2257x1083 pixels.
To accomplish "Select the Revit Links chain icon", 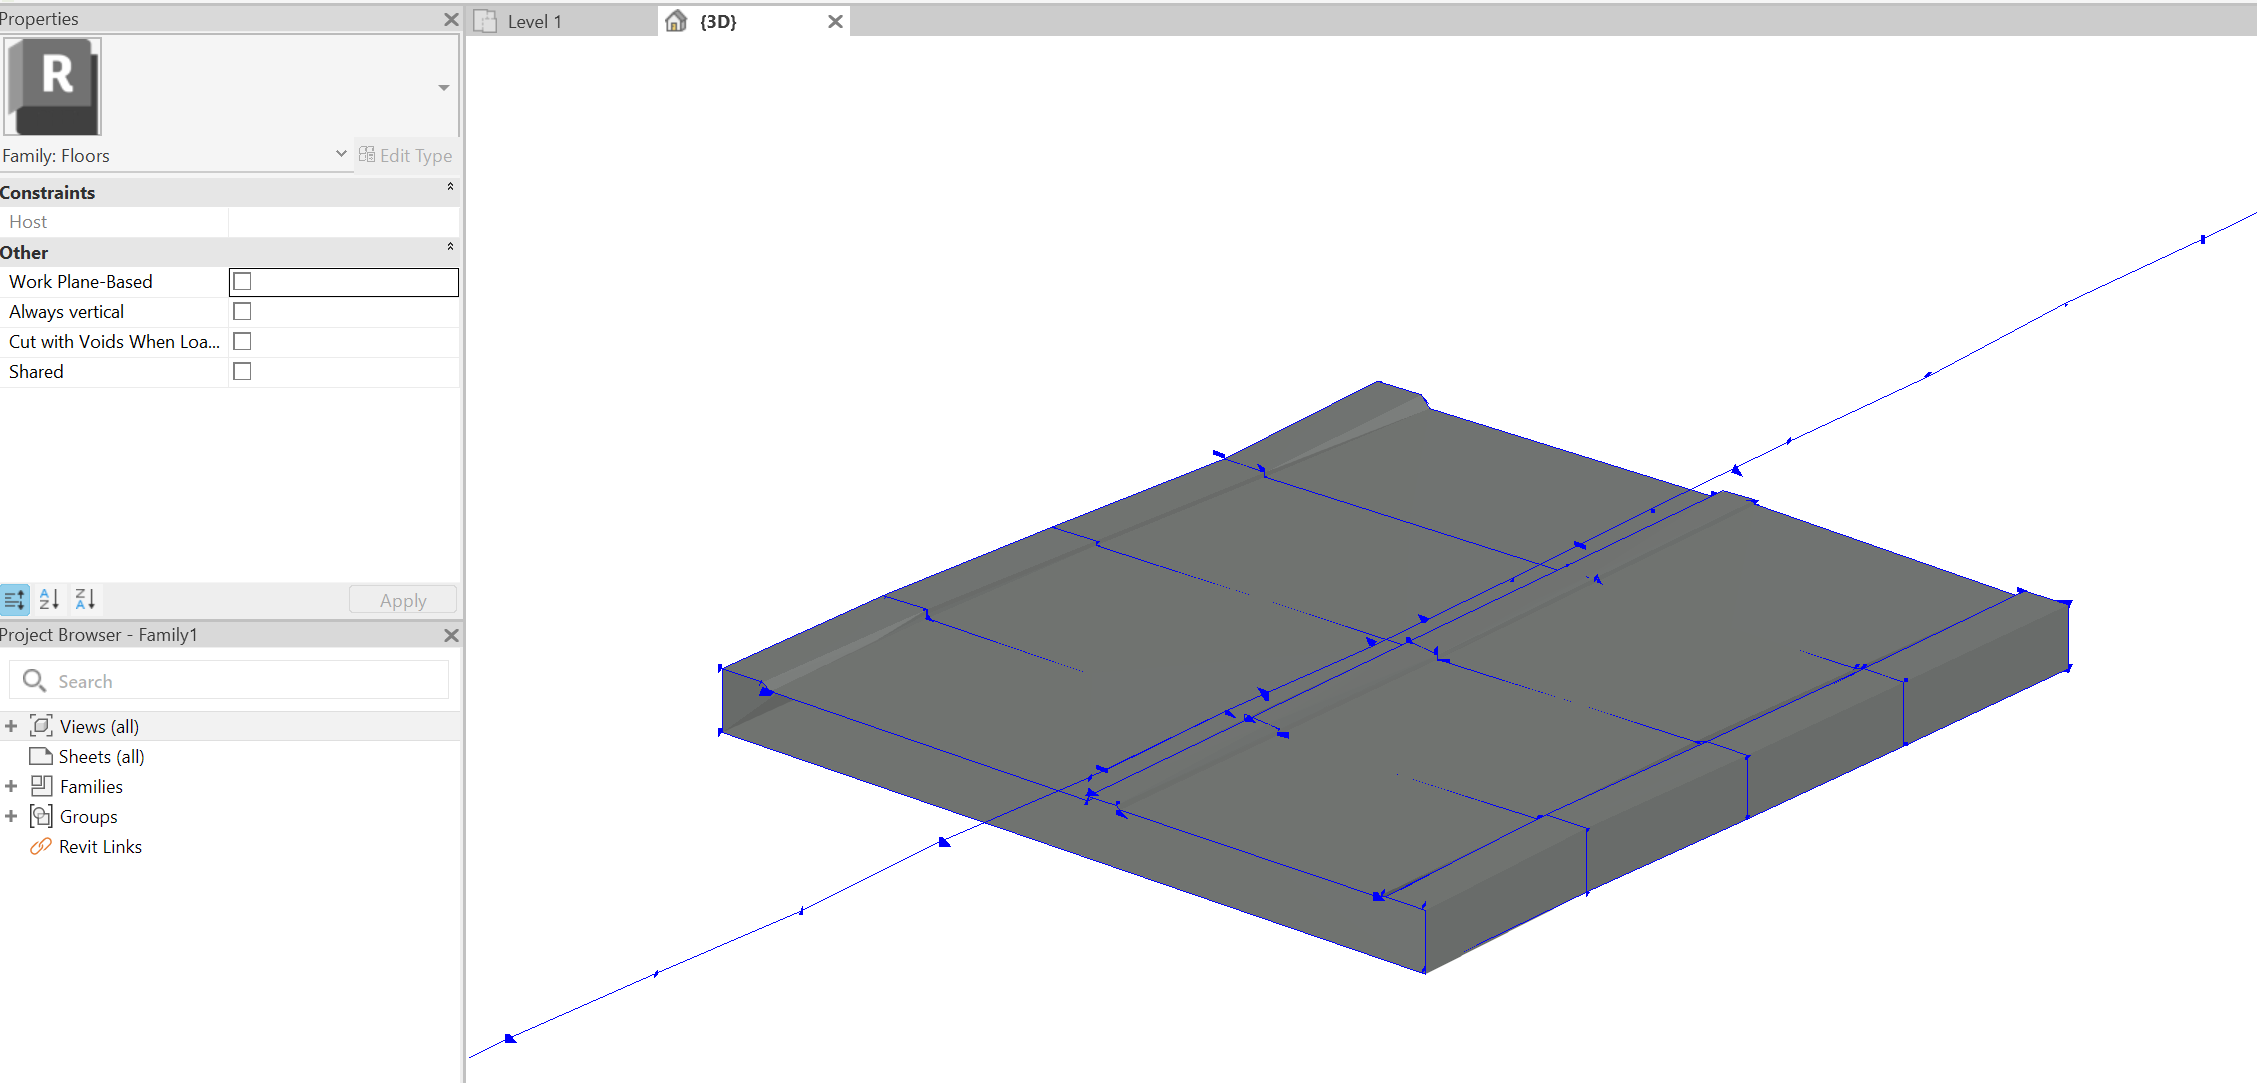I will coord(41,846).
